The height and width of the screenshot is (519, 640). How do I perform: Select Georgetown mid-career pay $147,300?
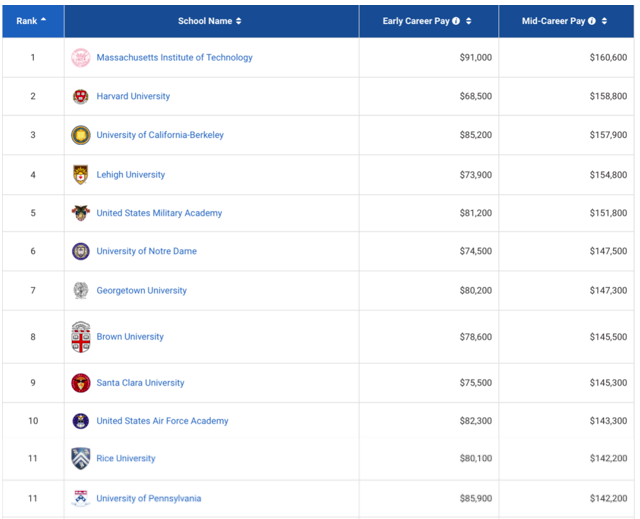pyautogui.click(x=566, y=291)
